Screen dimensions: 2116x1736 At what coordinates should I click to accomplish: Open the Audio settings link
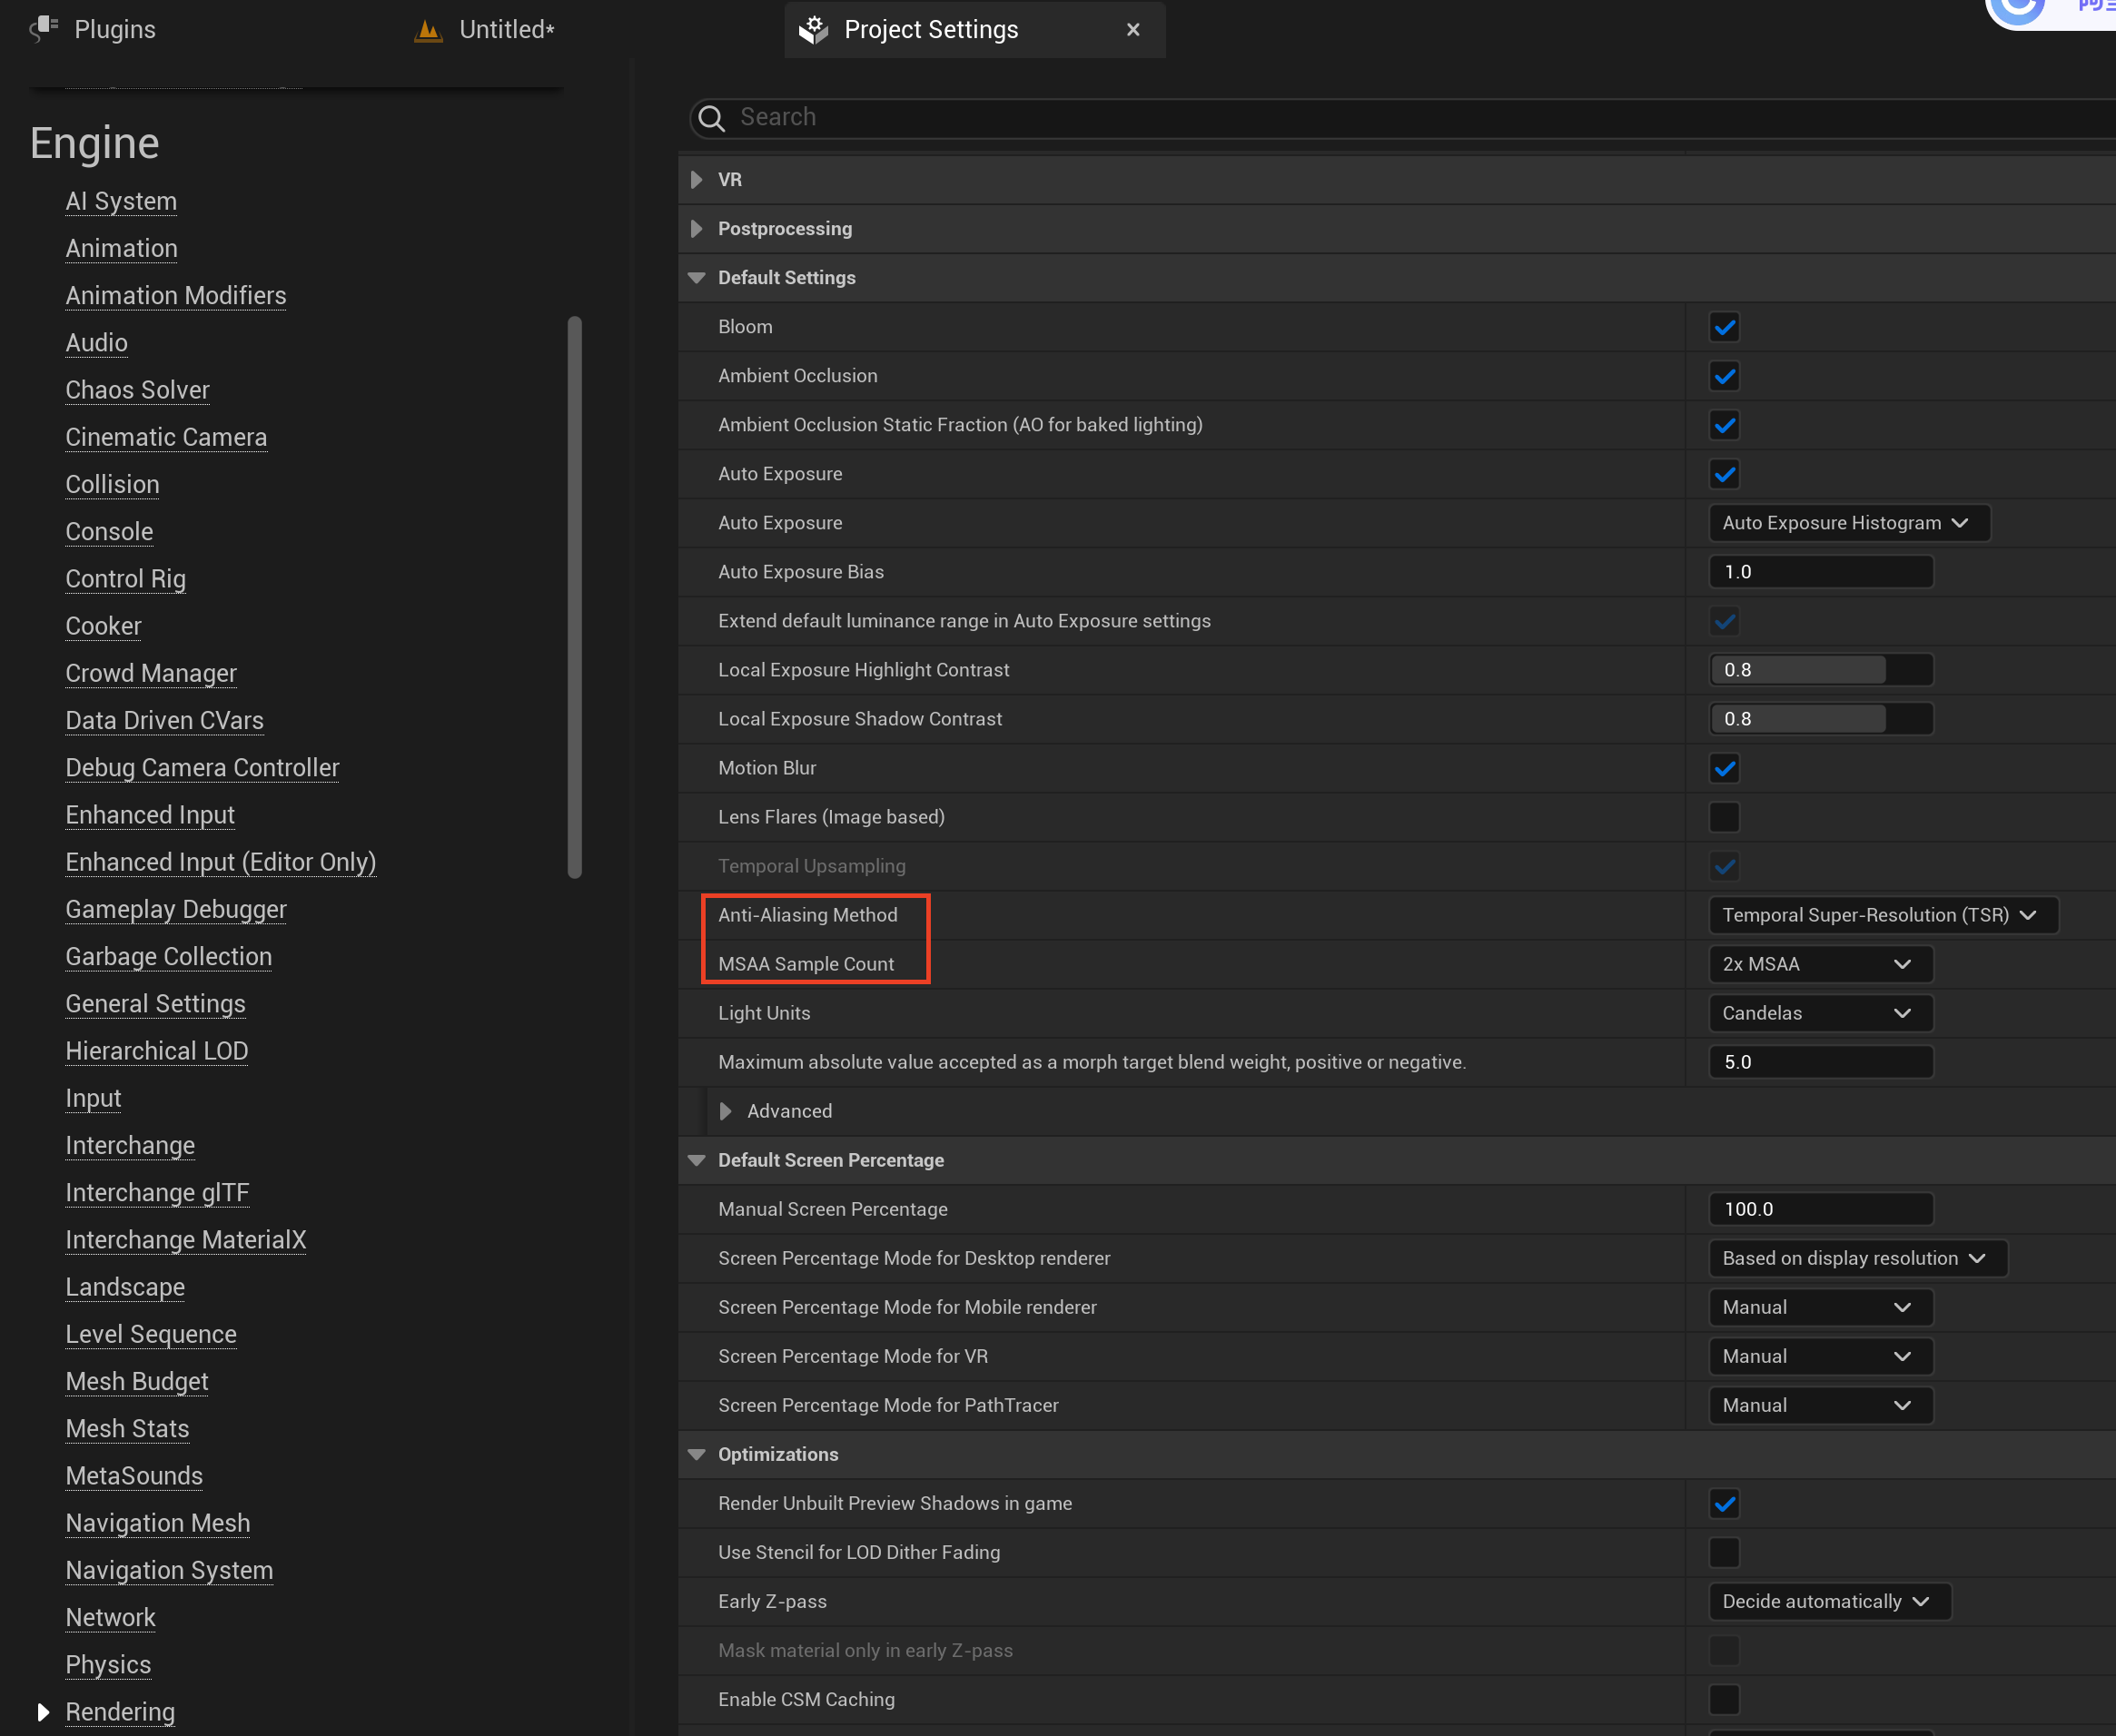coord(96,343)
